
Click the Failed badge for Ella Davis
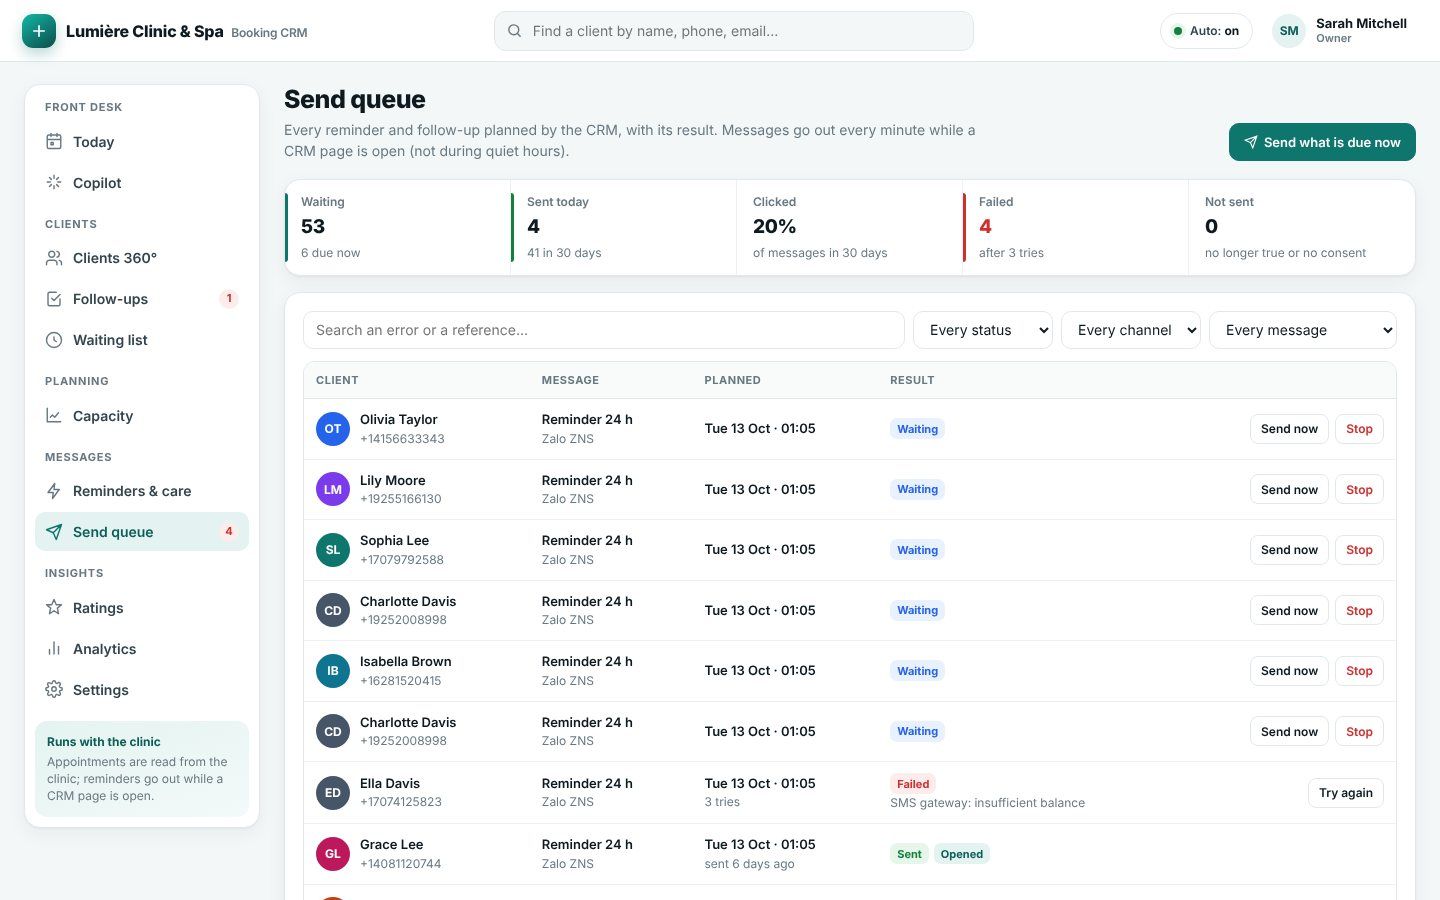point(913,784)
